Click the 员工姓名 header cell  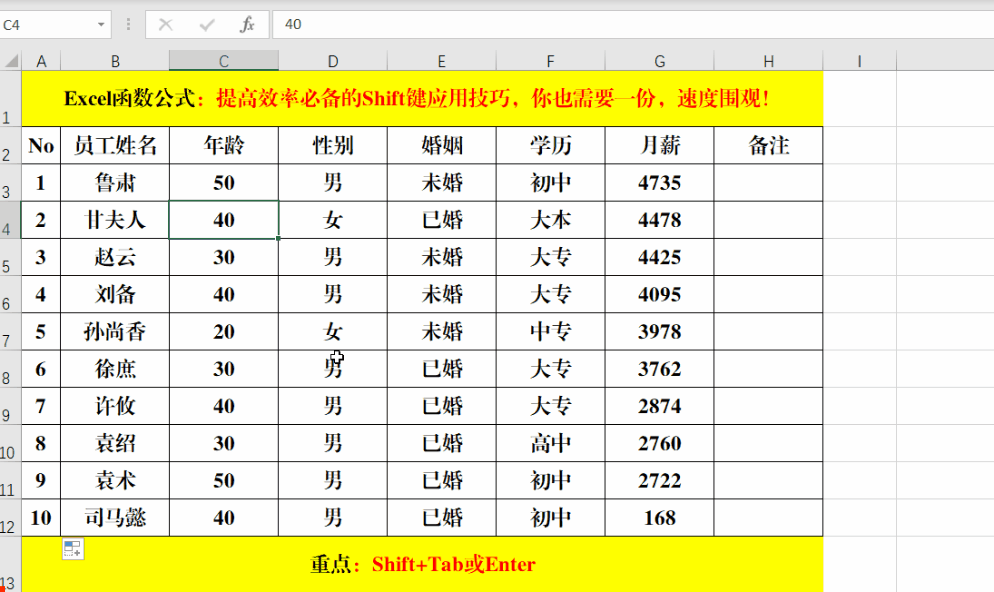pyautogui.click(x=115, y=145)
